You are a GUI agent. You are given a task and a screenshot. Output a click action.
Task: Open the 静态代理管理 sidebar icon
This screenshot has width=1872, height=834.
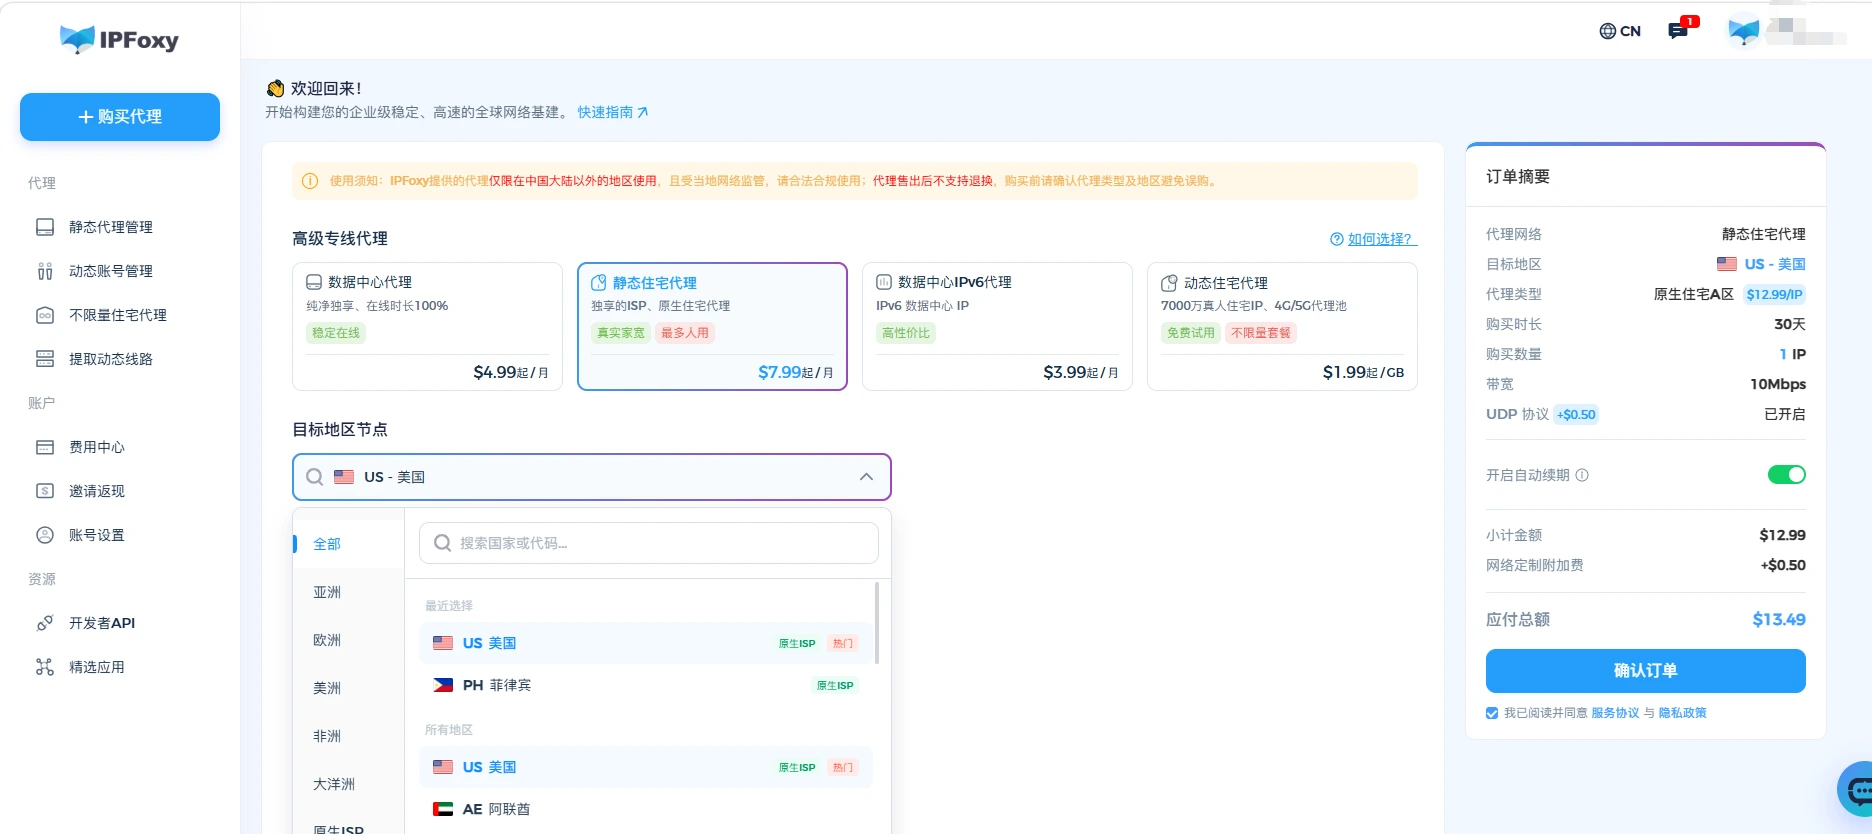point(45,227)
